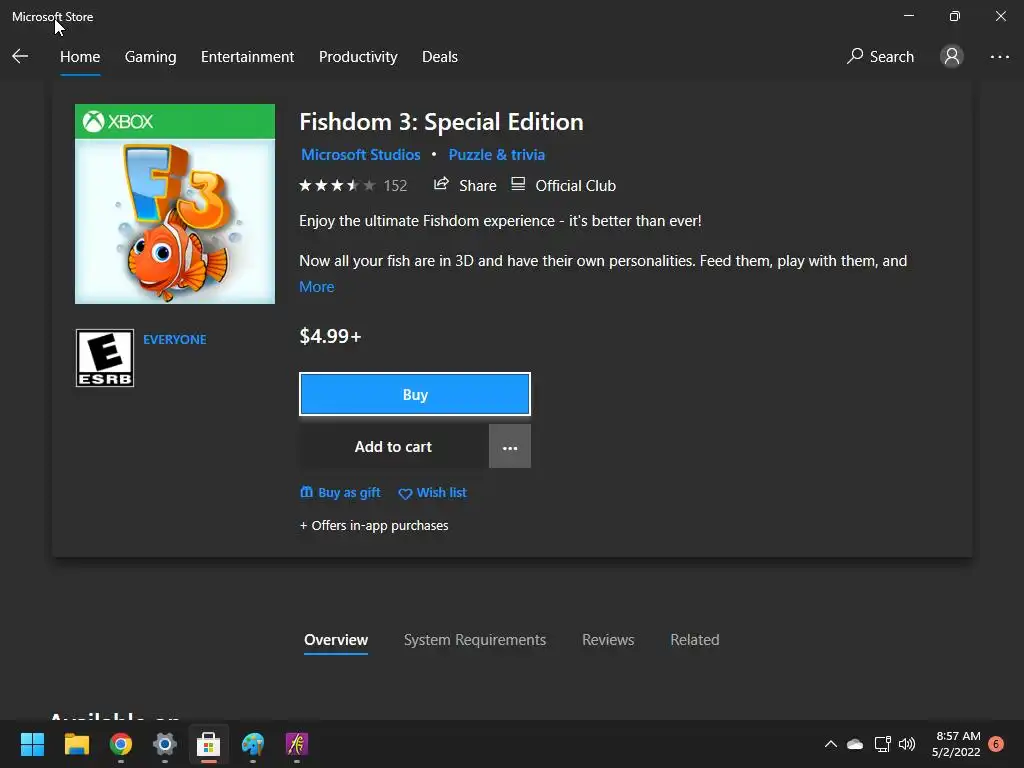Viewport: 1024px width, 768px height.
Task: Open notifications badge showing 6
Action: (996, 744)
